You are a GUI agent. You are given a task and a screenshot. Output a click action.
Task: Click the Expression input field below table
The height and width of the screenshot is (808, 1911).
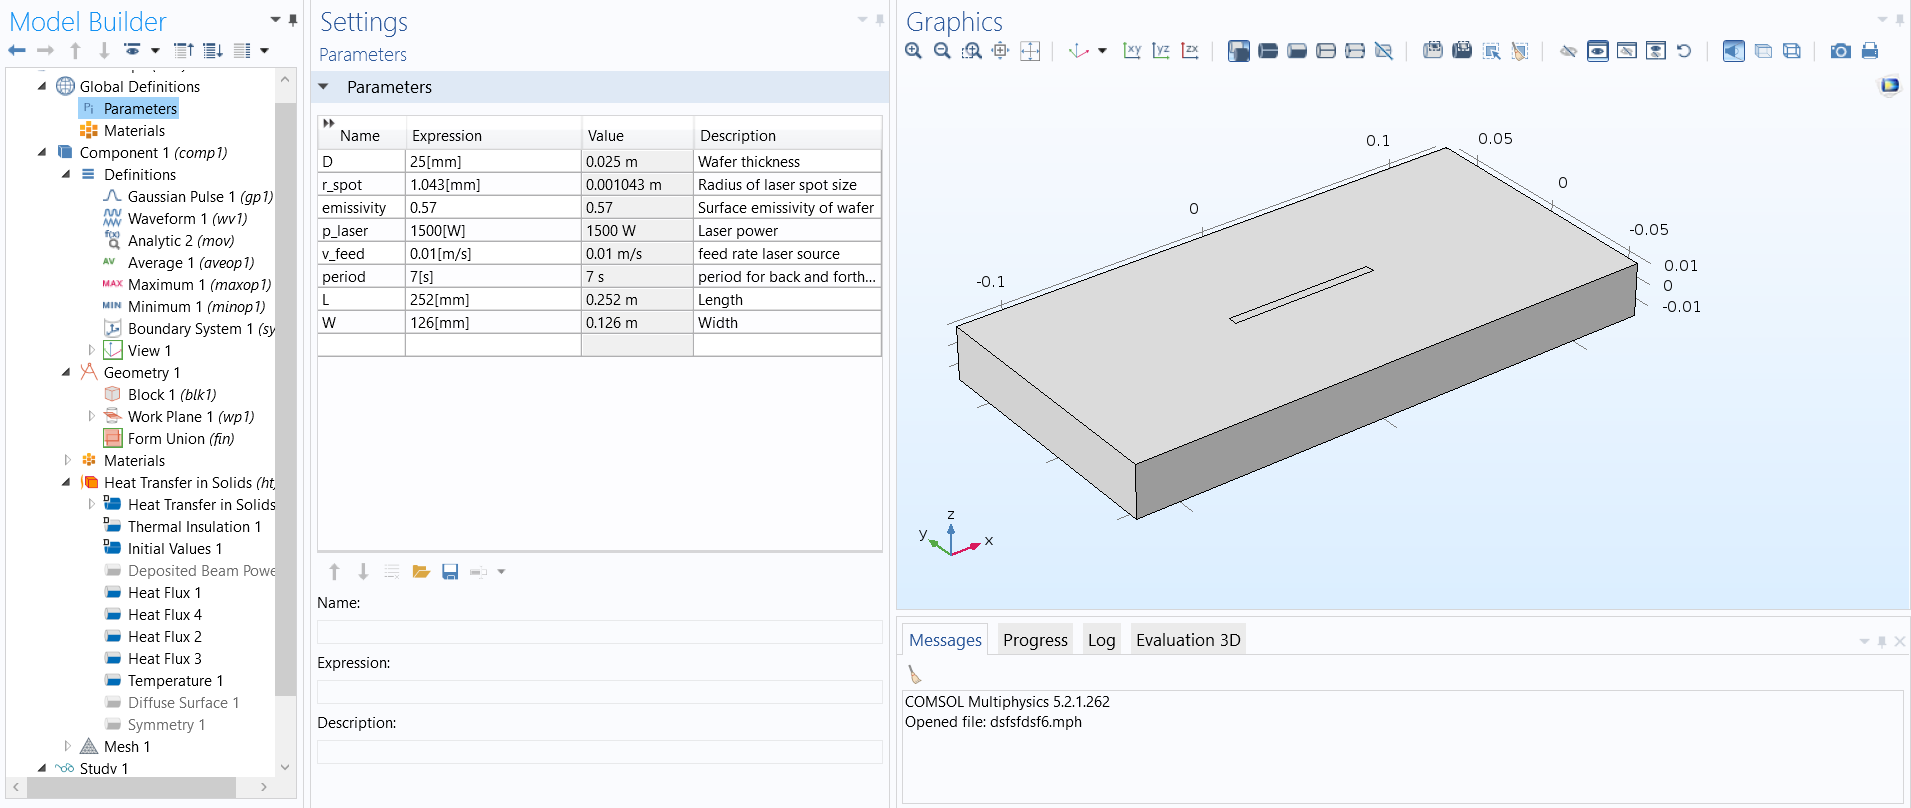tap(599, 692)
